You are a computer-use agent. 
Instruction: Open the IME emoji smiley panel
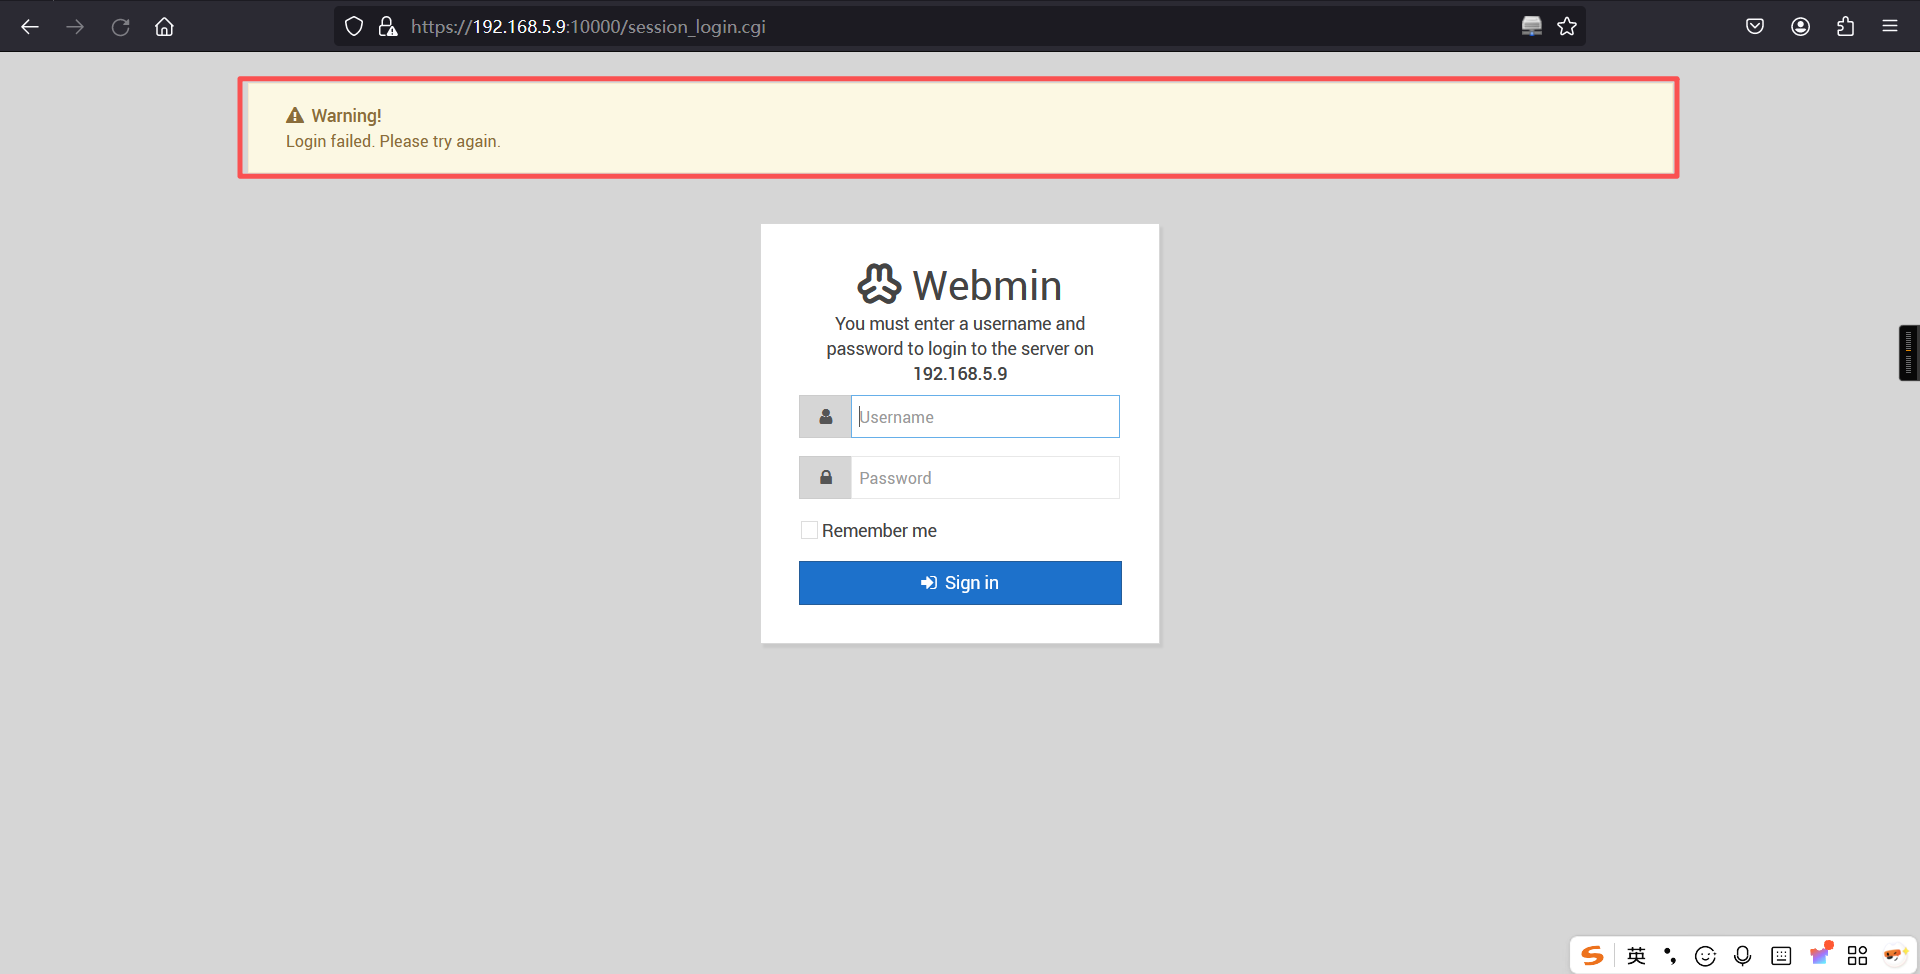pos(1706,956)
